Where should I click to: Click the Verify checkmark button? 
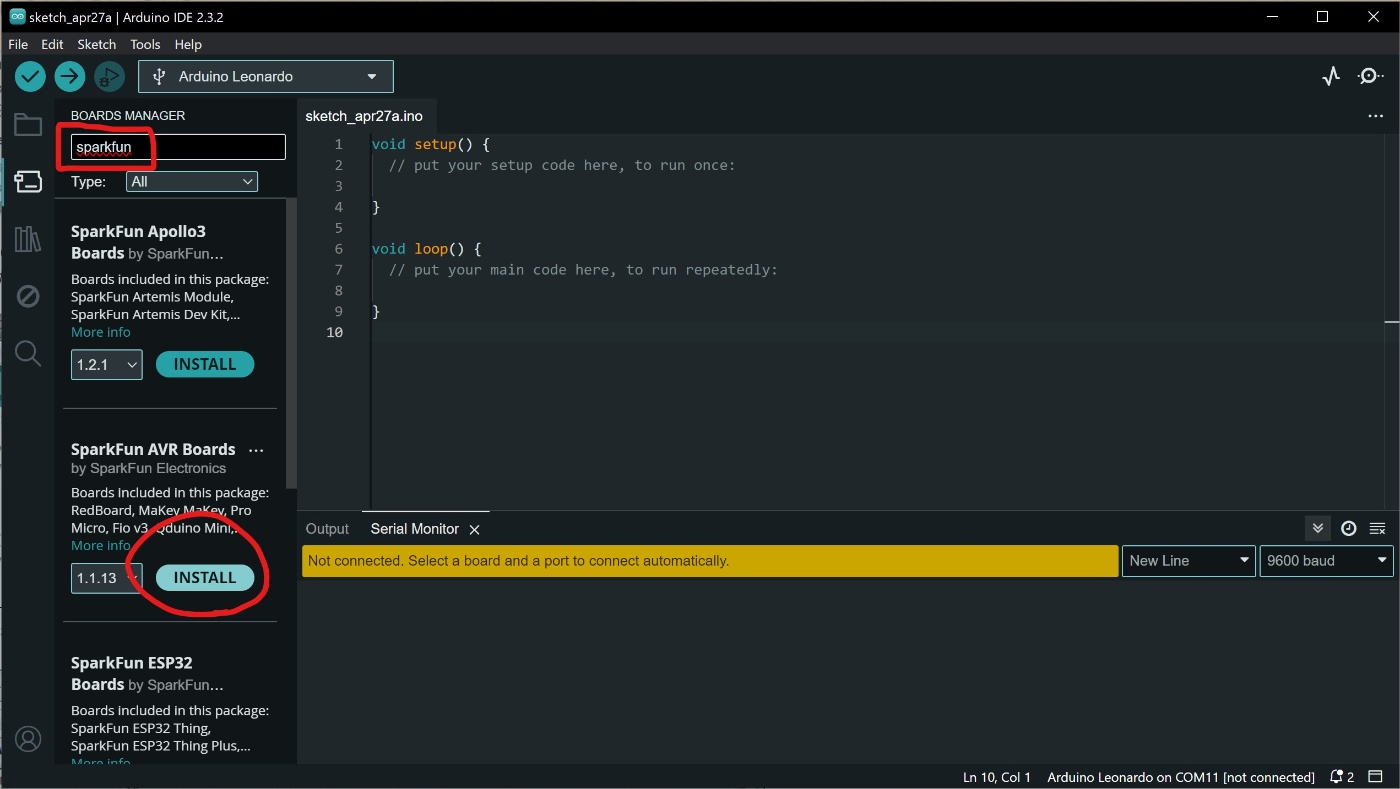30,76
